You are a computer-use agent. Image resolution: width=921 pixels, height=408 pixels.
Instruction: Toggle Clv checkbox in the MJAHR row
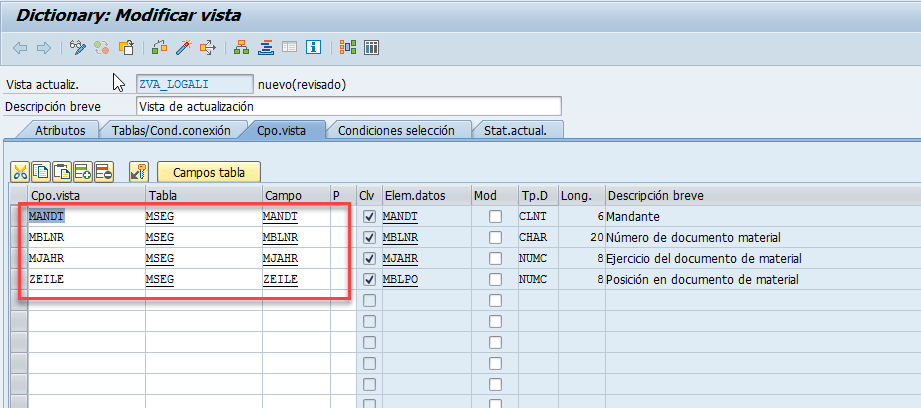(x=369, y=258)
